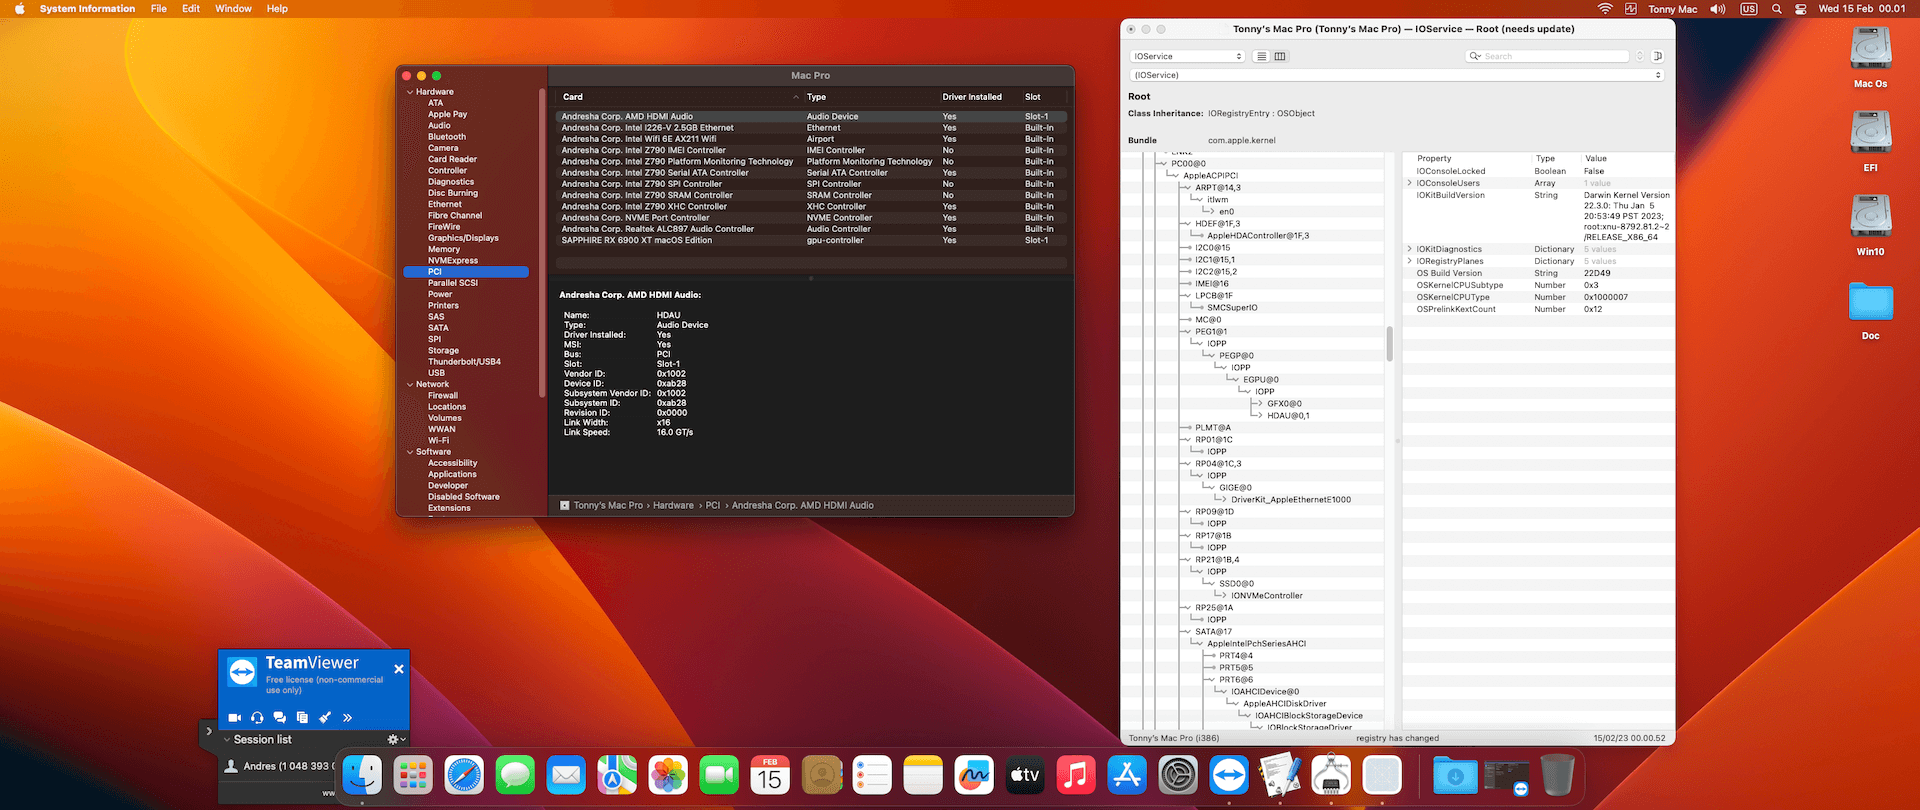Open Safari from the Dock
The image size is (1920, 810).
(464, 776)
